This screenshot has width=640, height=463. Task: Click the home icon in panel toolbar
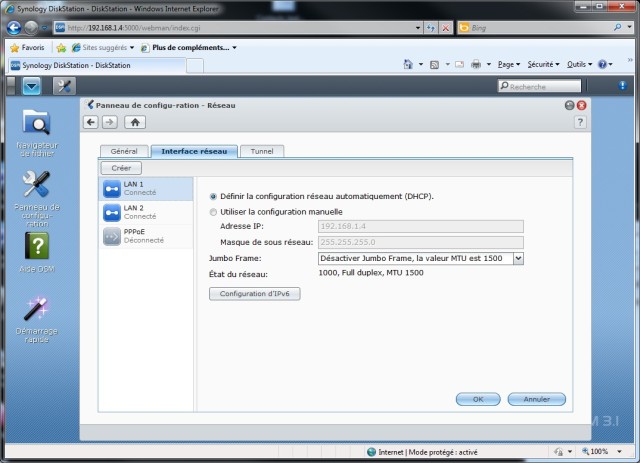coord(134,122)
